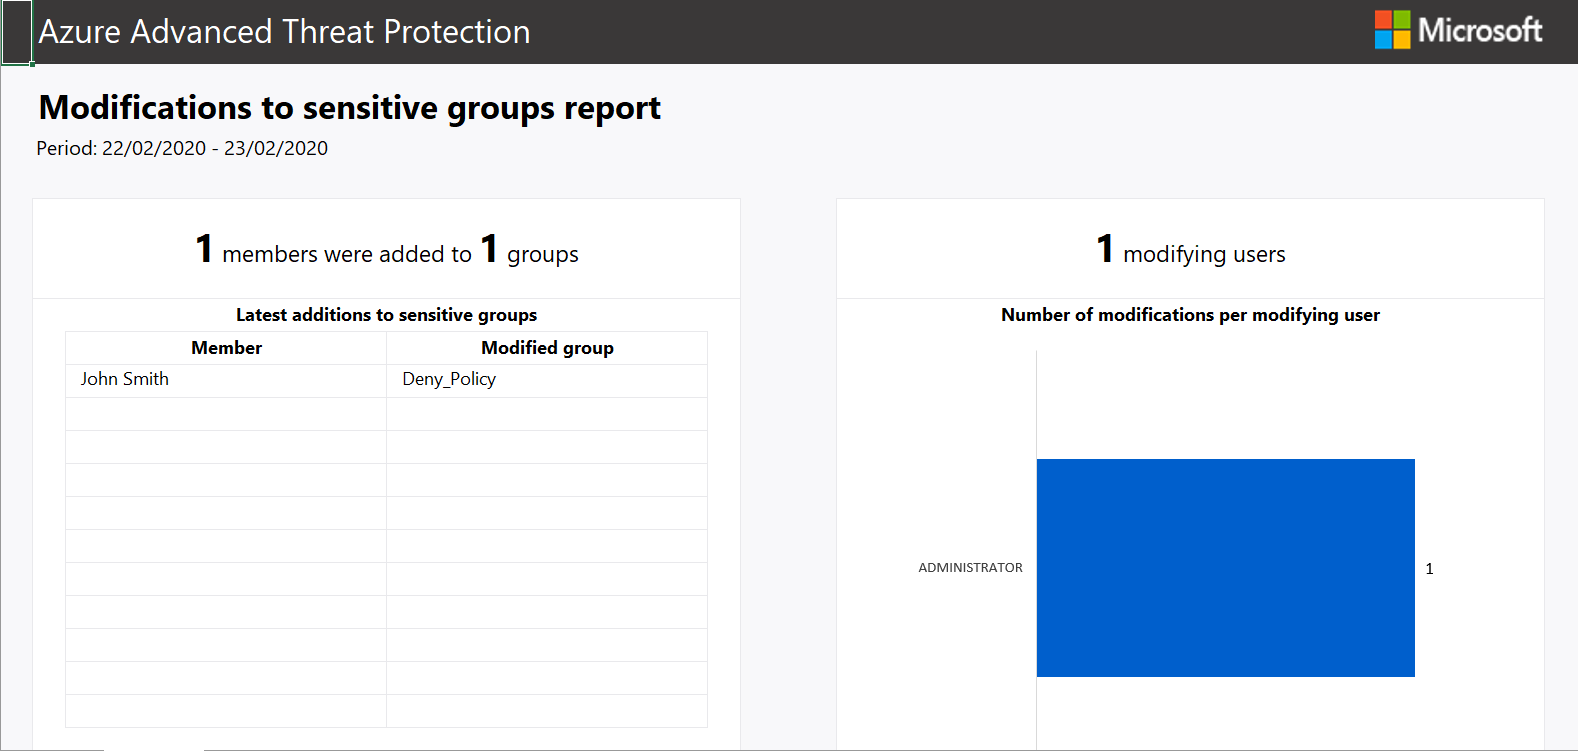Select the Modified group column header
Viewport: 1578px width, 751px height.
[x=547, y=348]
